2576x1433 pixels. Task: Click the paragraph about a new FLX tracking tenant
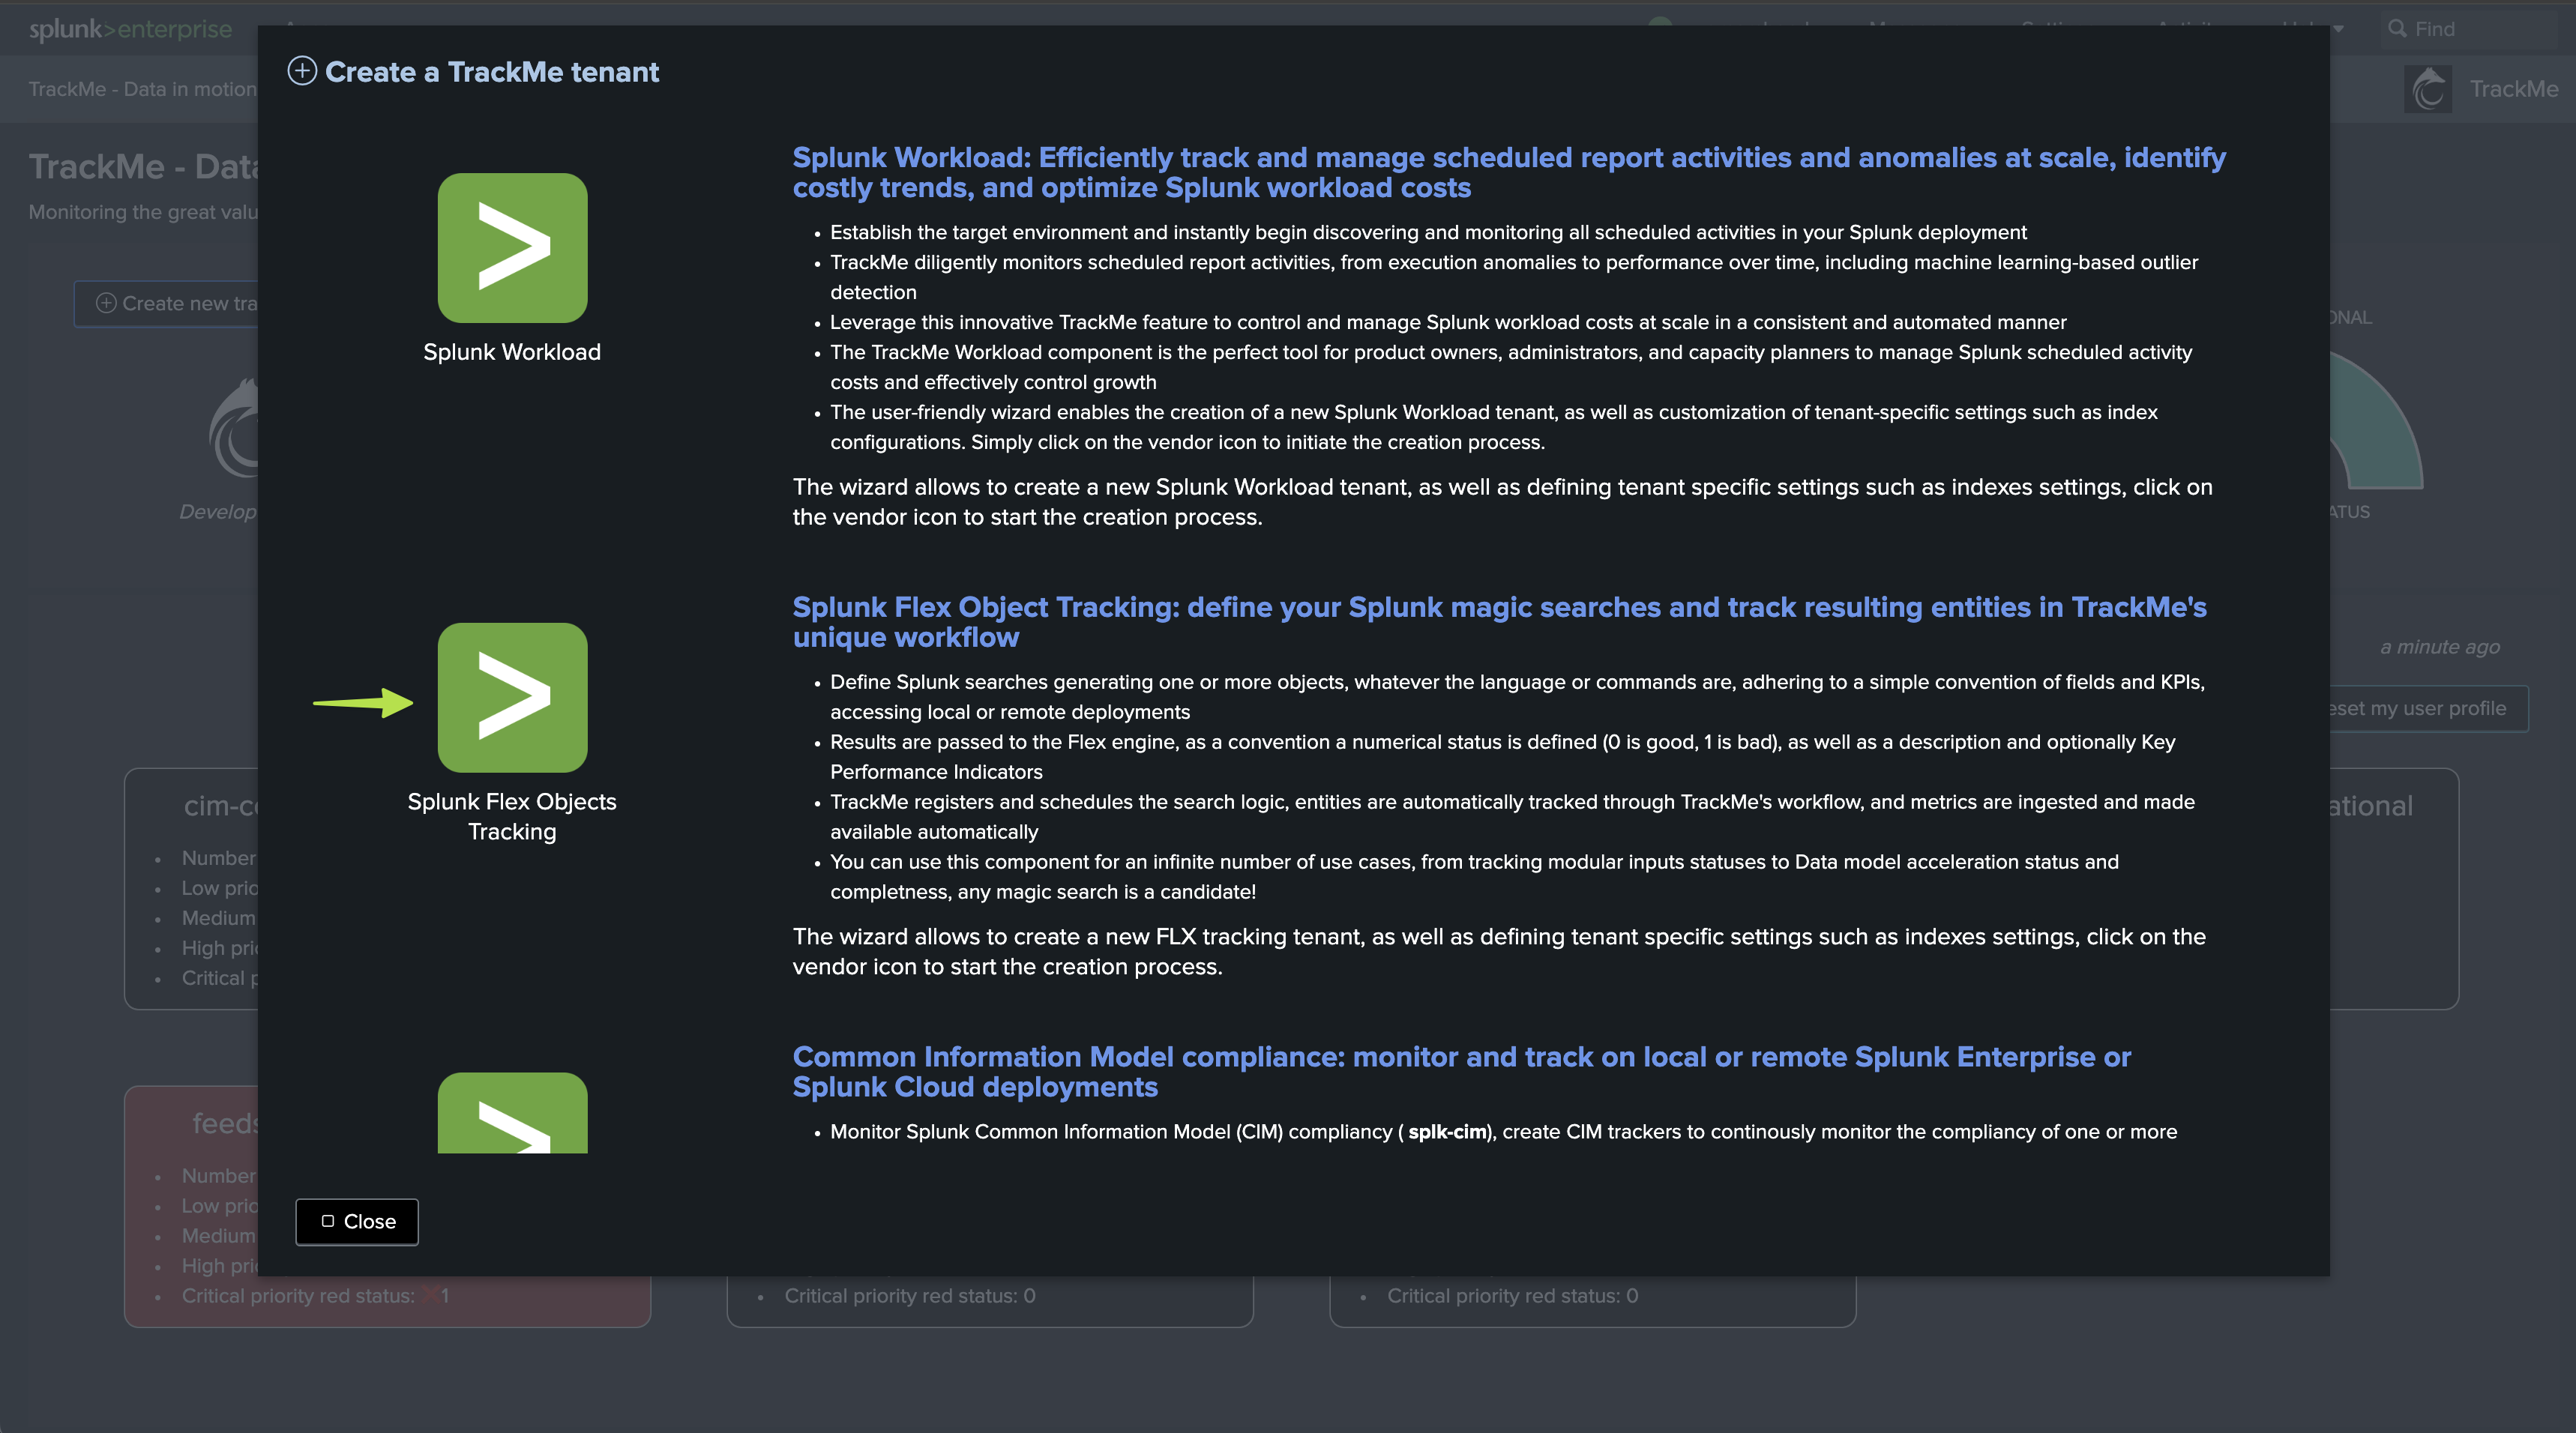coord(1499,952)
